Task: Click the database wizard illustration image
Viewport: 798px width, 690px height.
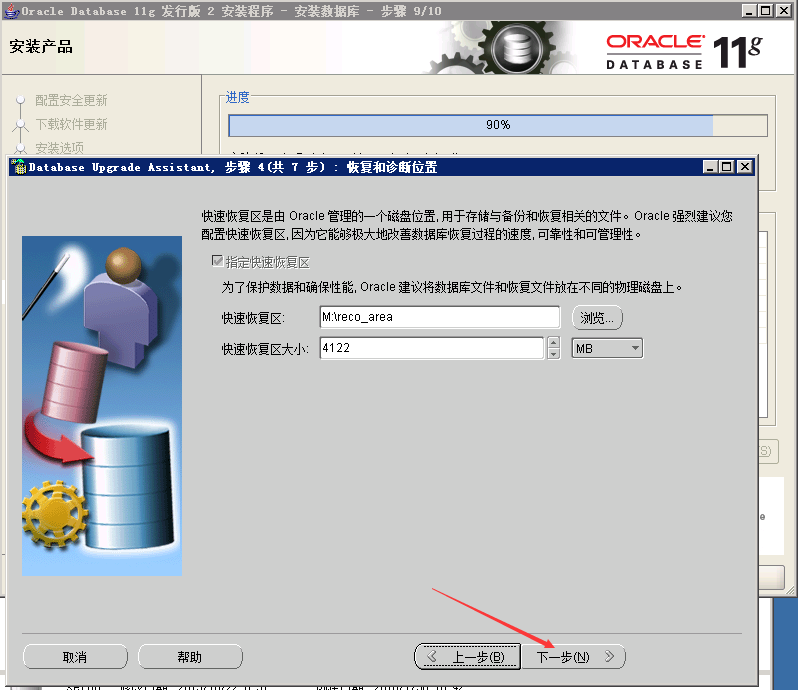Action: click(102, 406)
